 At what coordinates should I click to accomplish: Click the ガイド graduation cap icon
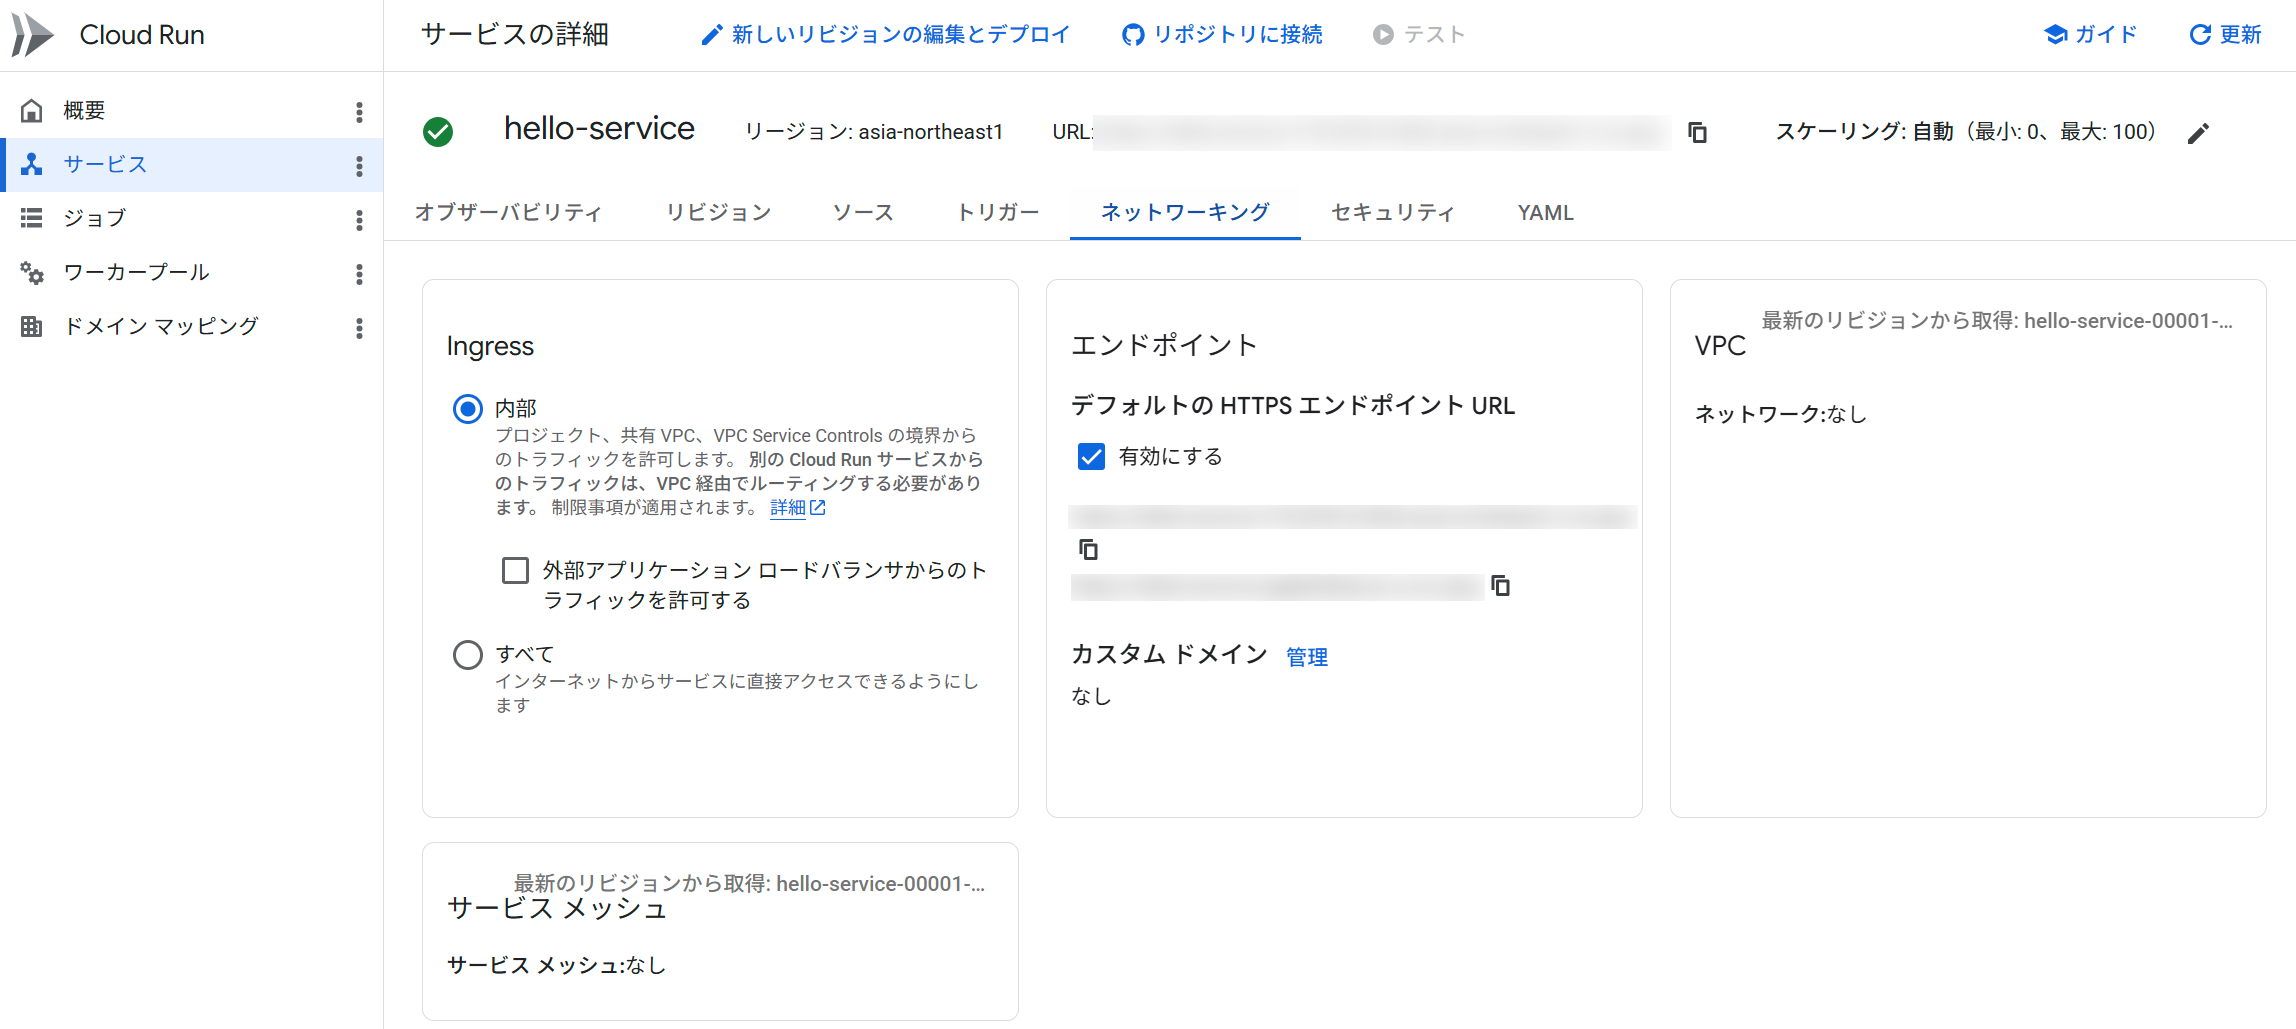coord(2056,35)
